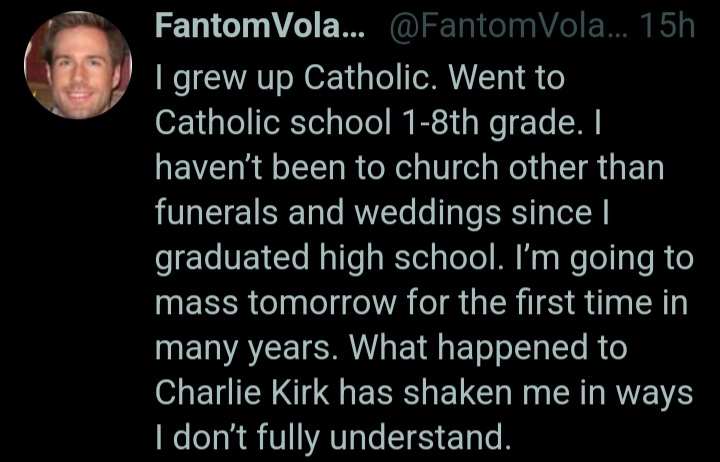Click the line 'haven't been to church other than'
This screenshot has height=462, width=720.
coord(410,167)
